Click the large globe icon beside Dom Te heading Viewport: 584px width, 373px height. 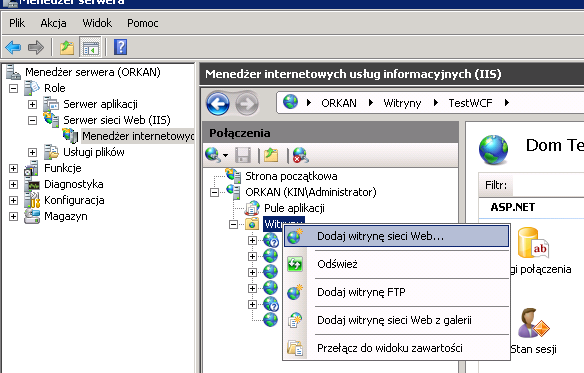click(493, 150)
